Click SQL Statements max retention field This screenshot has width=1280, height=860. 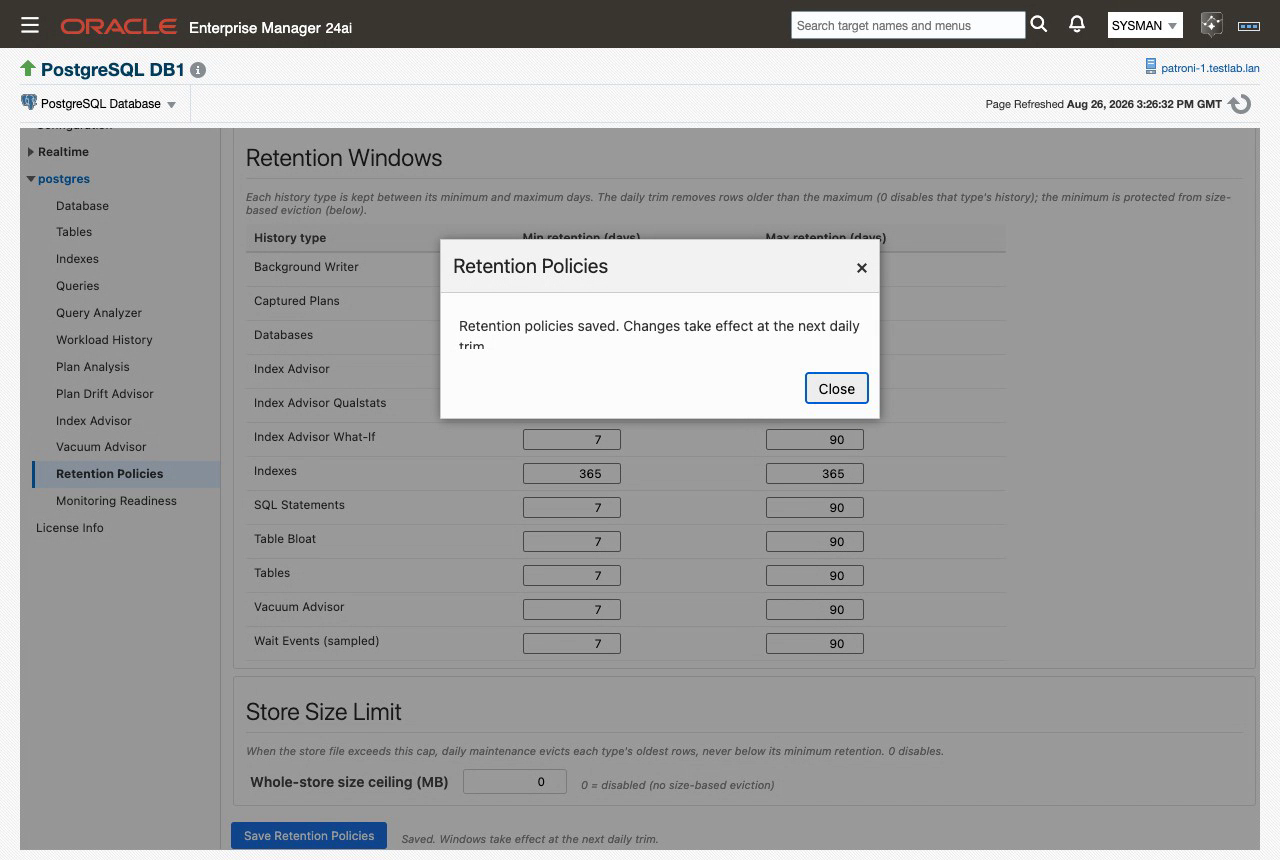click(x=815, y=507)
